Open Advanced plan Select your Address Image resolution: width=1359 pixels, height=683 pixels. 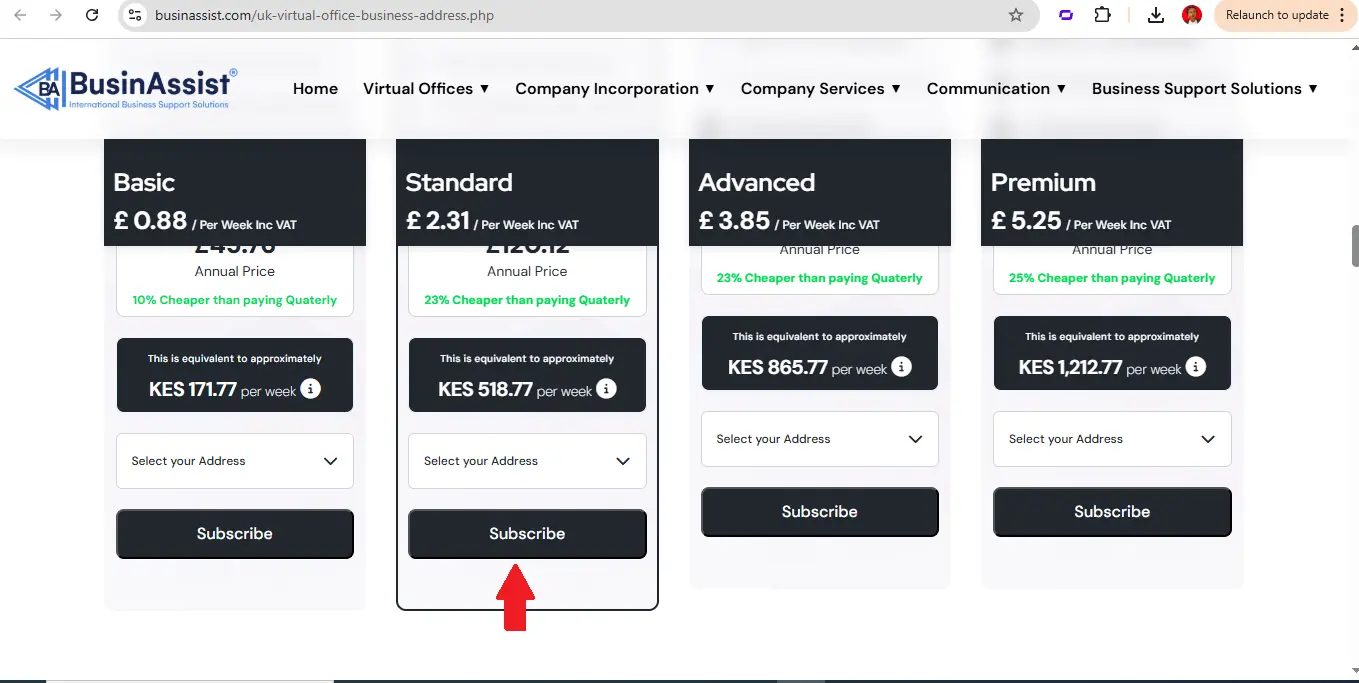coord(819,439)
